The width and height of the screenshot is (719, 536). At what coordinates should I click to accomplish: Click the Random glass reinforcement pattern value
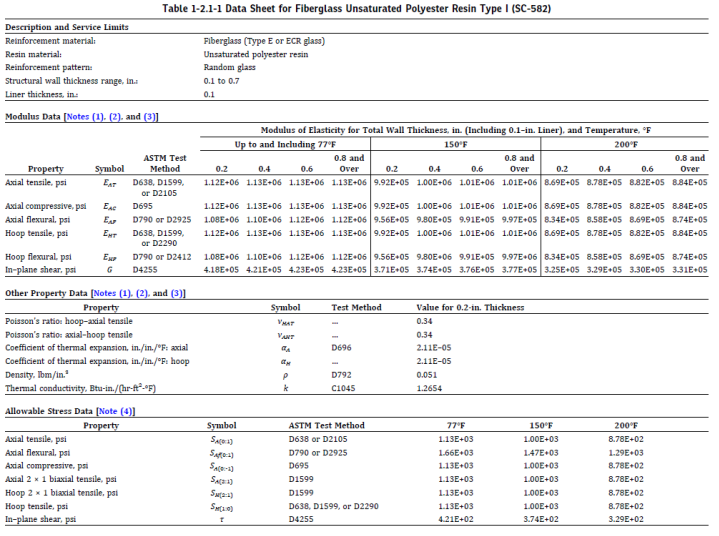[229, 67]
